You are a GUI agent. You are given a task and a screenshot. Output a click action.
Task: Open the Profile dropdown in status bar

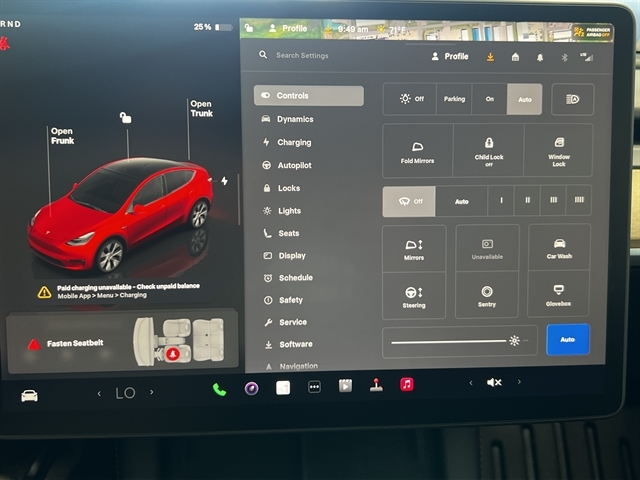tap(288, 29)
